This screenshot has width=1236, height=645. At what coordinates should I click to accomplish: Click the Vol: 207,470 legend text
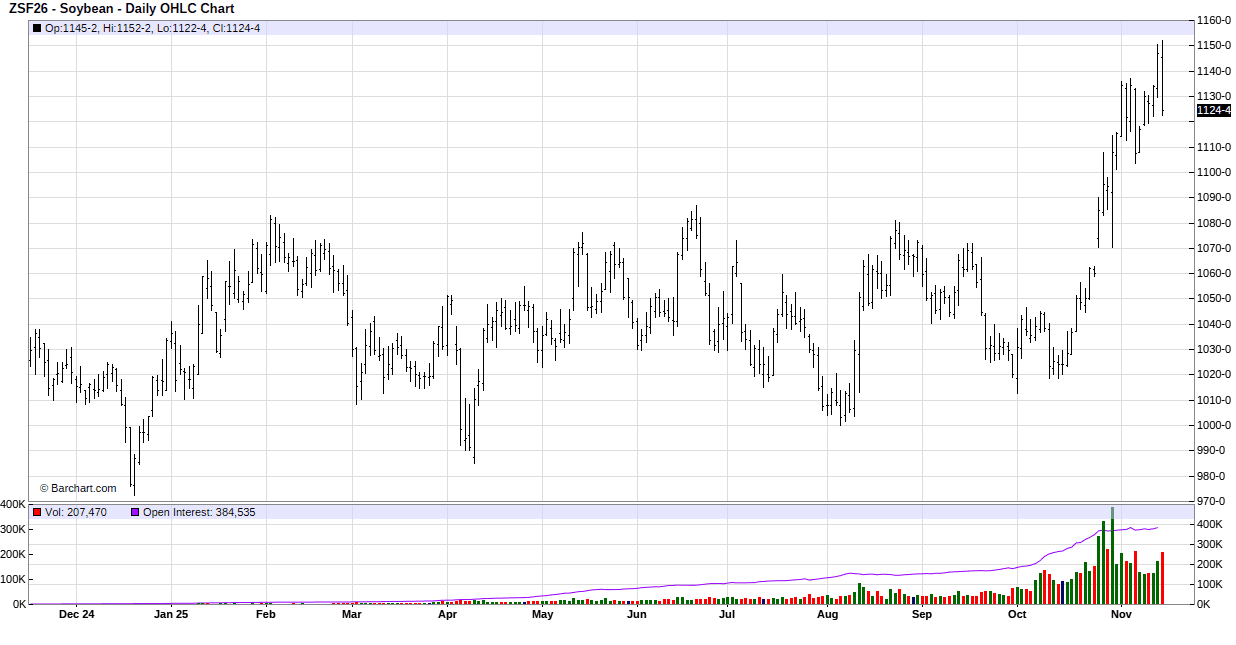coord(76,512)
